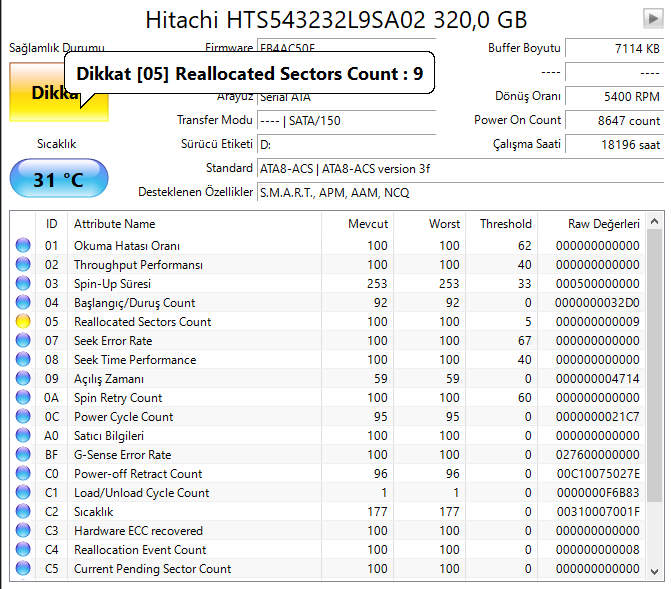Click the blue status icon for Power-off Retract Count

(x=23, y=473)
